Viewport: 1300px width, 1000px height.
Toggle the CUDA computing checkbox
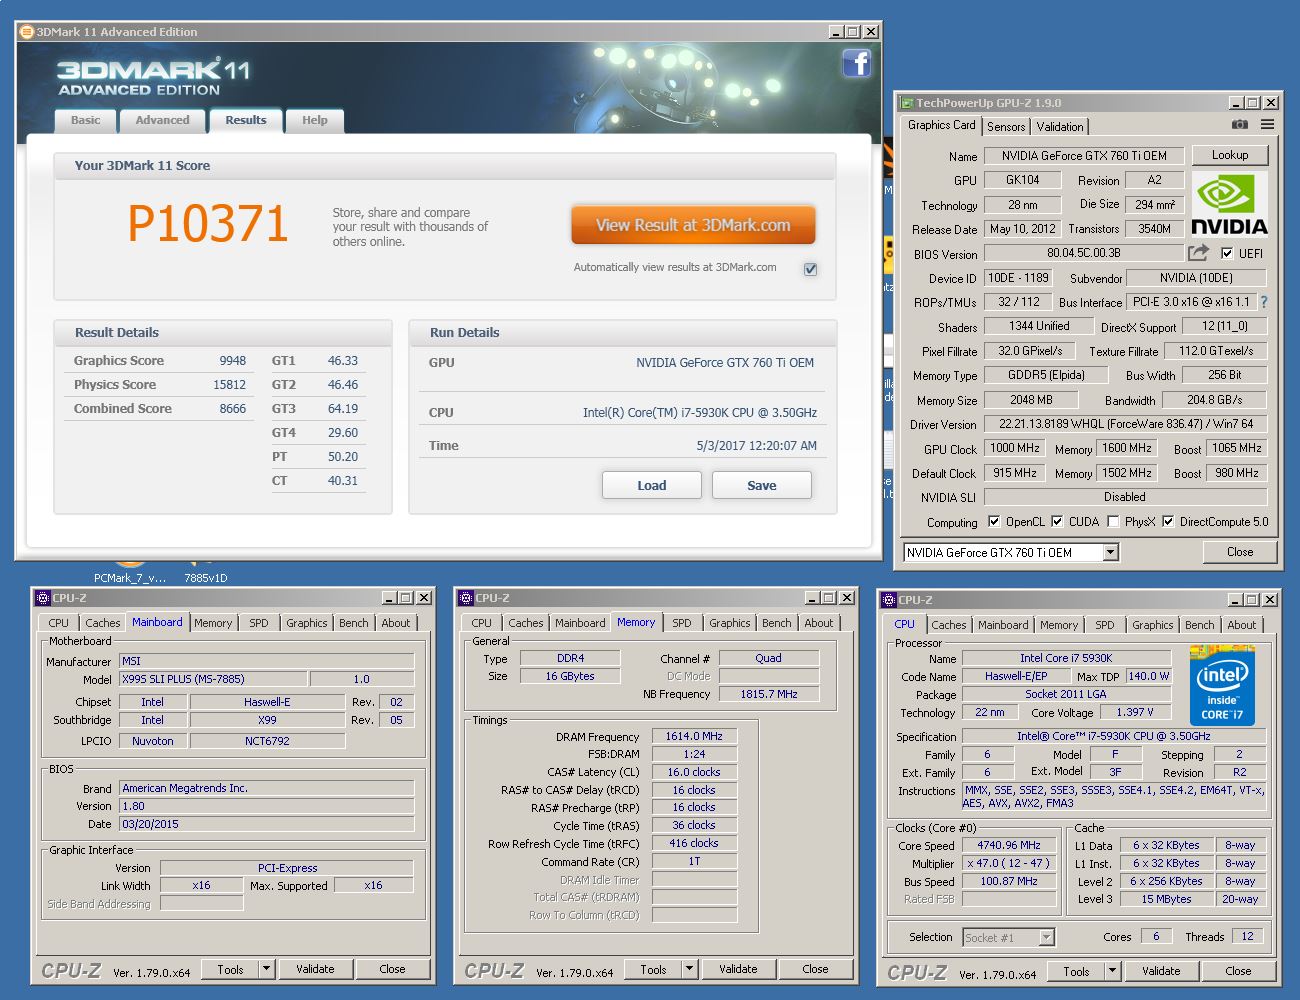(1057, 521)
